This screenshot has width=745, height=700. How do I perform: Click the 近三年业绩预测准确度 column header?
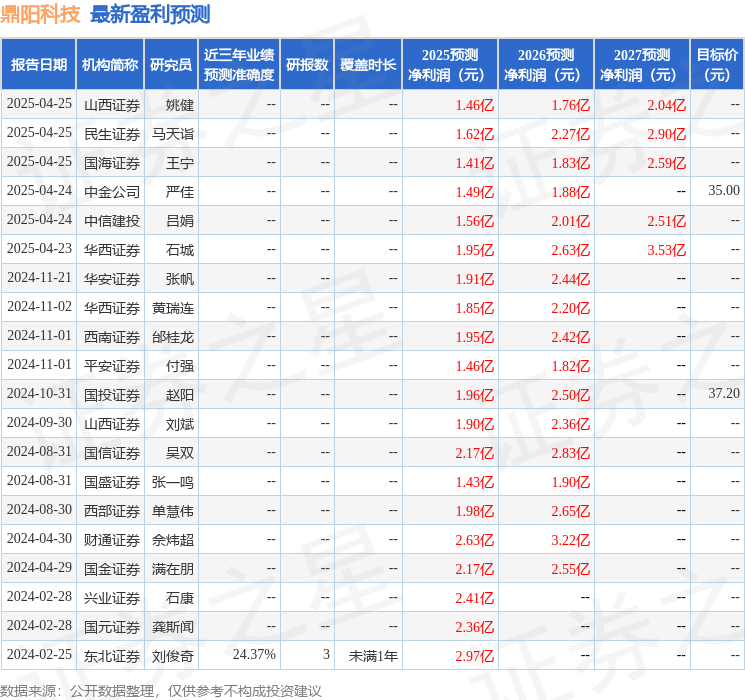(x=239, y=64)
